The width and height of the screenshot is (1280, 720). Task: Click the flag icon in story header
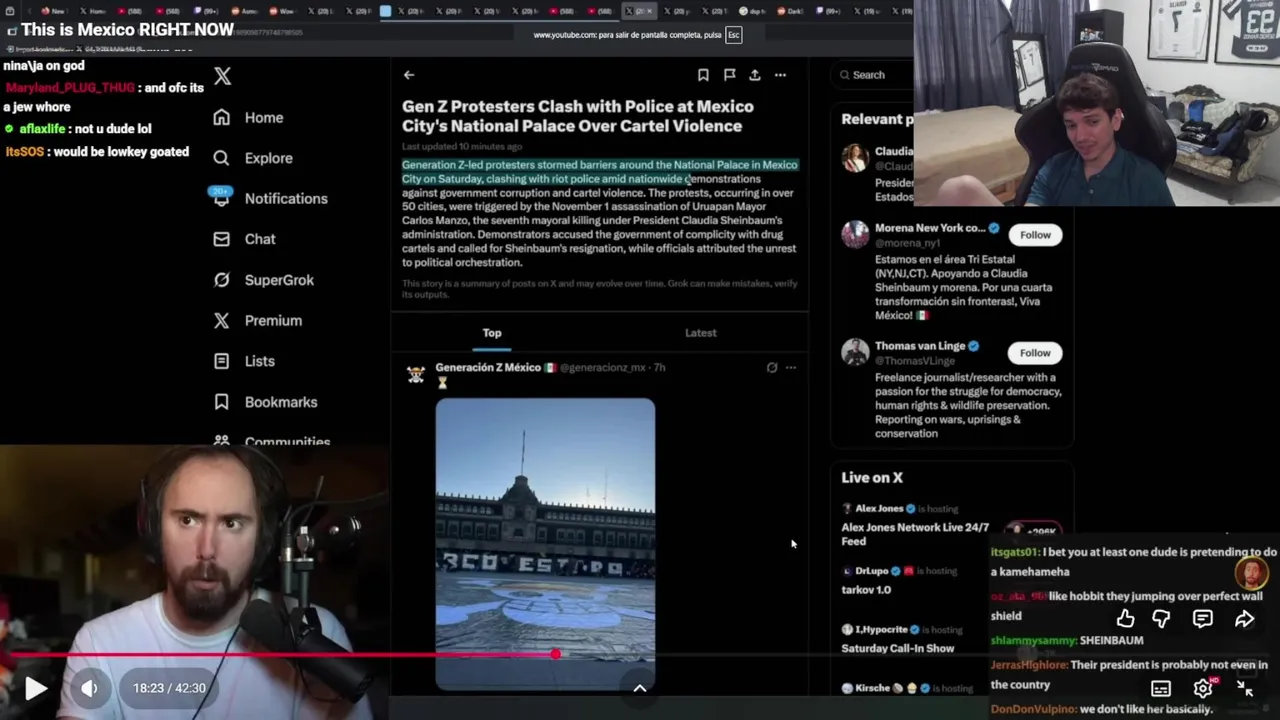pos(729,75)
